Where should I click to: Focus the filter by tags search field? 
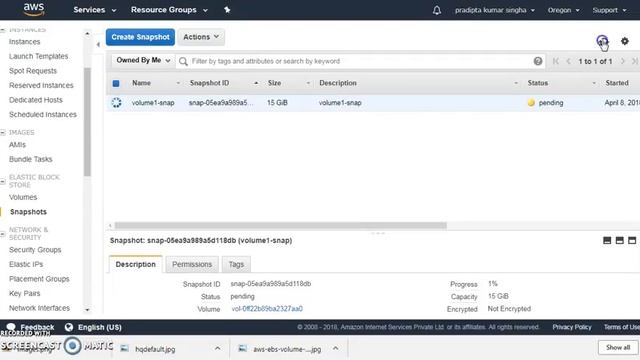[x=361, y=61]
